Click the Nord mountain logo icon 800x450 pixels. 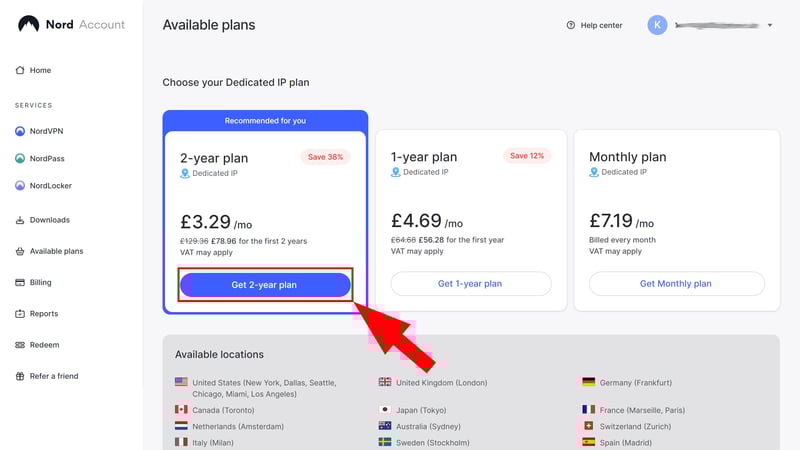click(x=29, y=24)
